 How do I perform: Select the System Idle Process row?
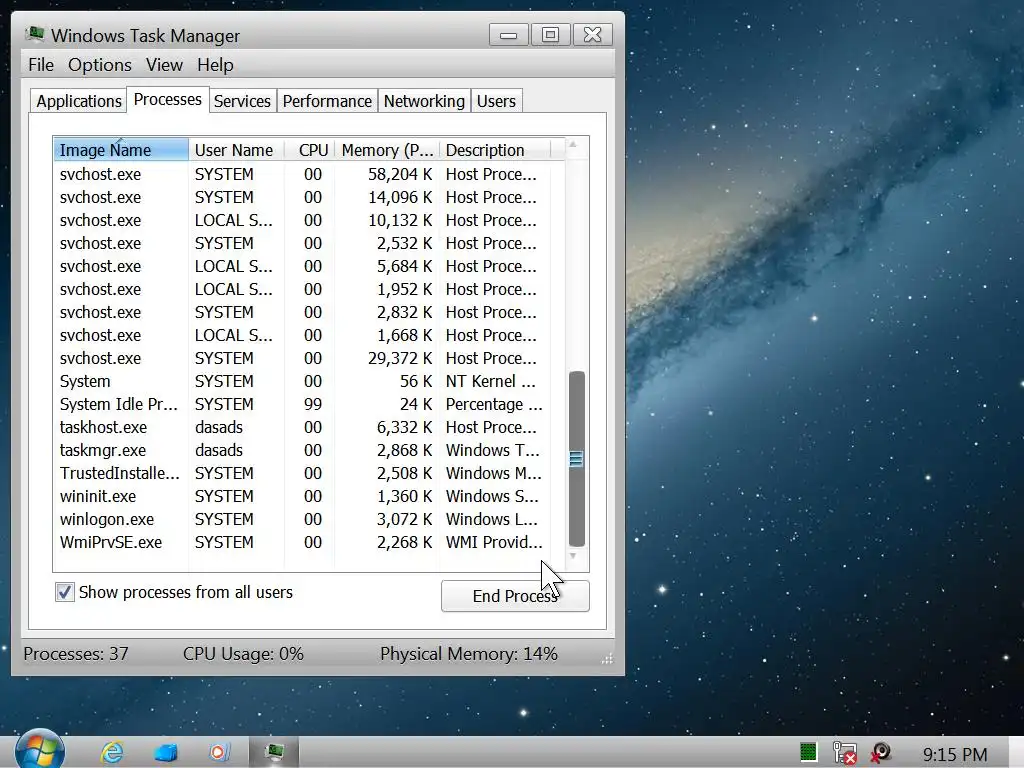[x=302, y=404]
